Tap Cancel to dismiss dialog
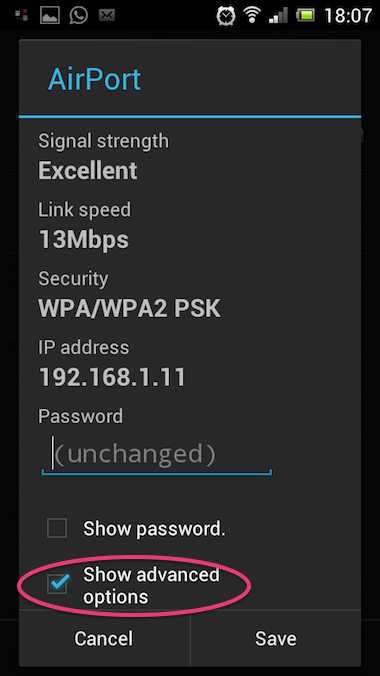 tap(104, 638)
